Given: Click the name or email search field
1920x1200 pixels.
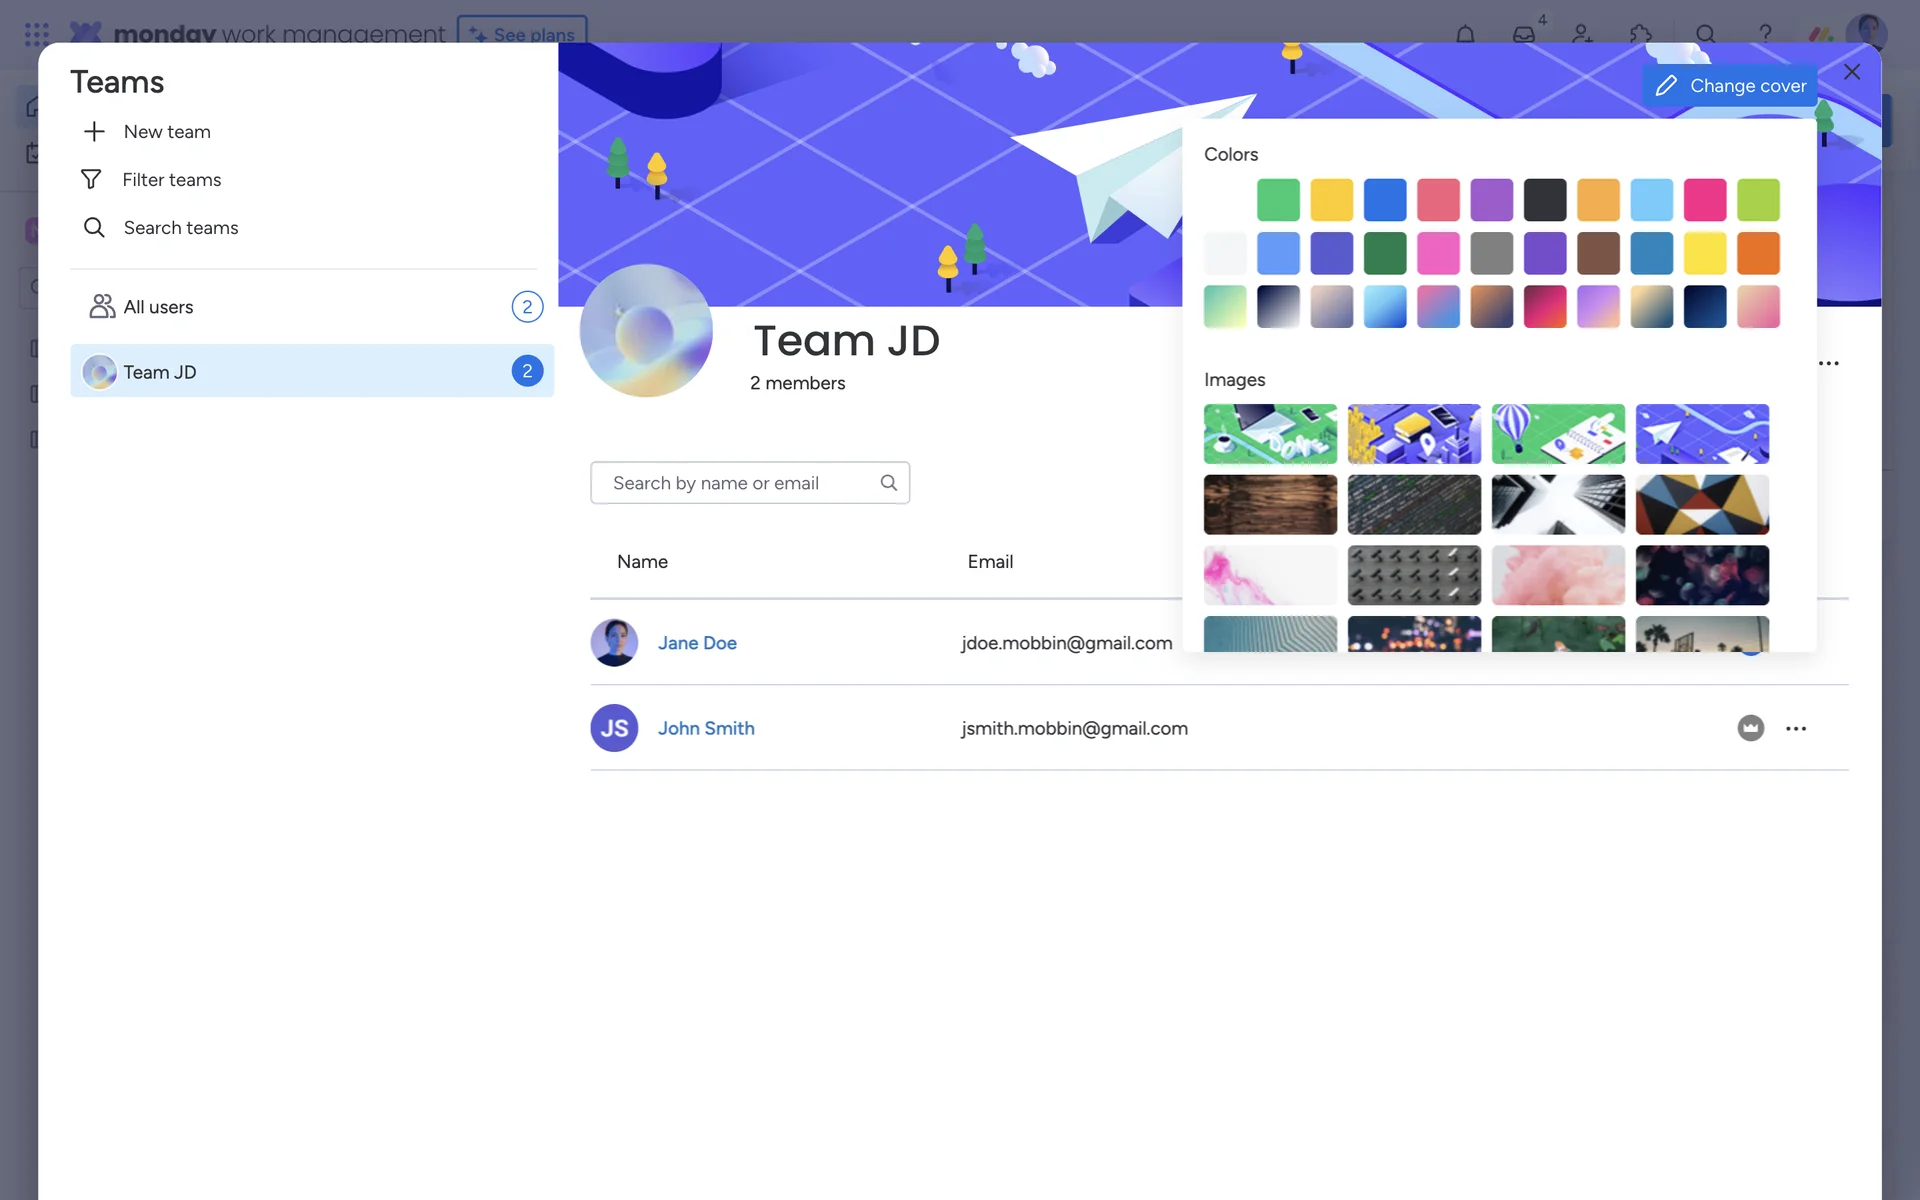Looking at the screenshot, I should 740,483.
